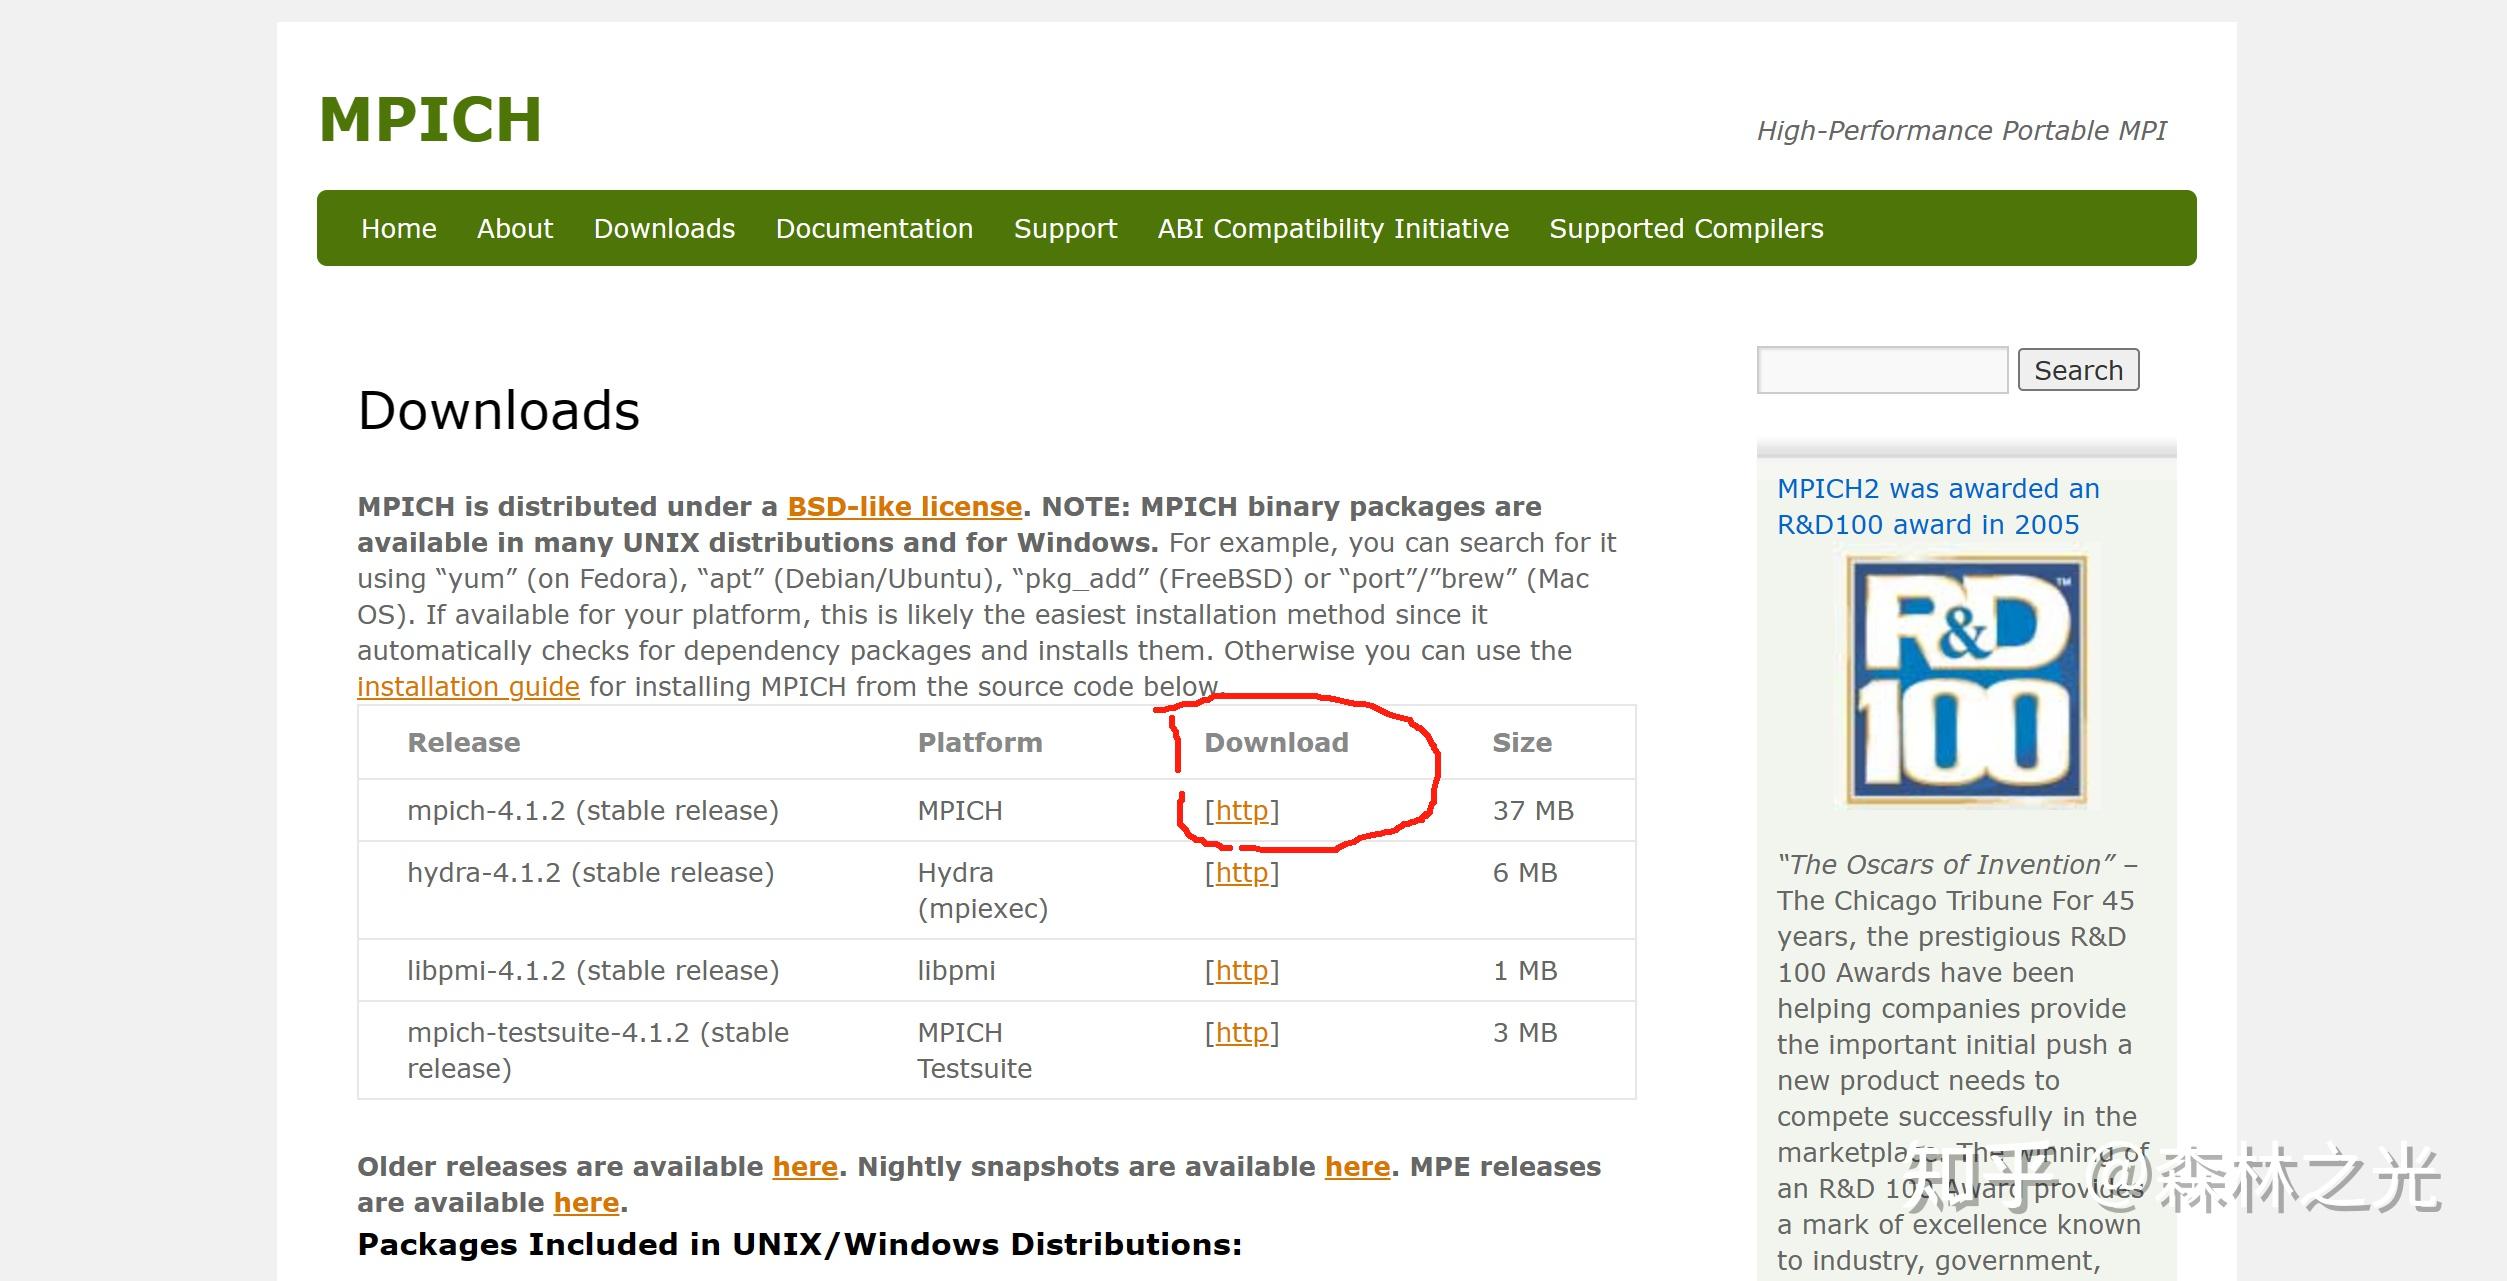The image size is (2507, 1281).
Task: Open the Home menu item
Action: [x=398, y=229]
